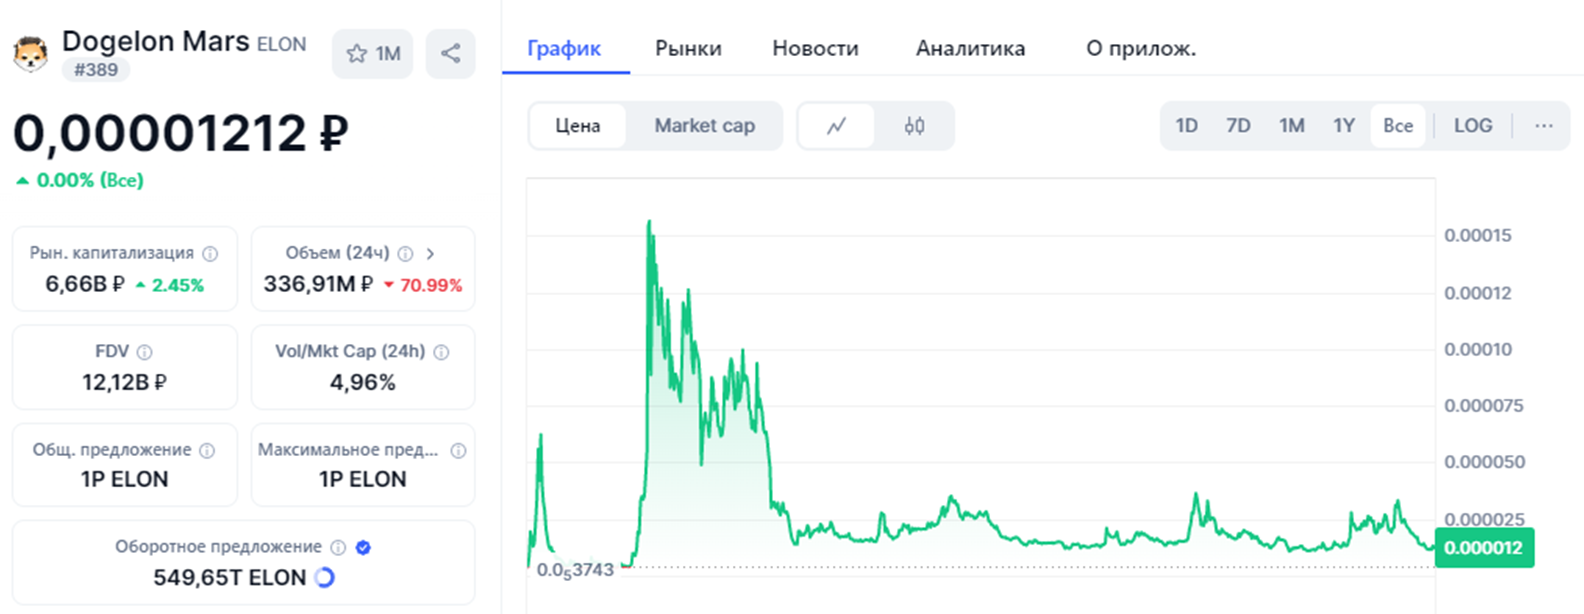Click the 0.0₅3743 chart start label
The image size is (1584, 614).
pos(575,570)
